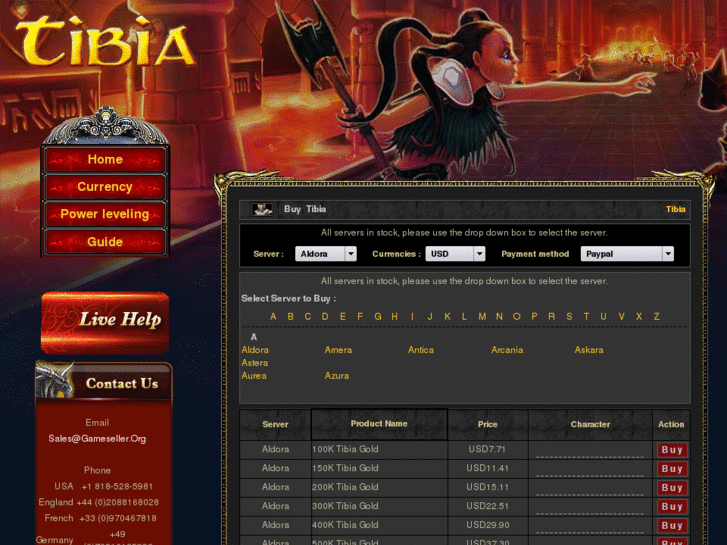This screenshot has width=727, height=545.
Task: Jump to servers starting with H
Action: (395, 316)
